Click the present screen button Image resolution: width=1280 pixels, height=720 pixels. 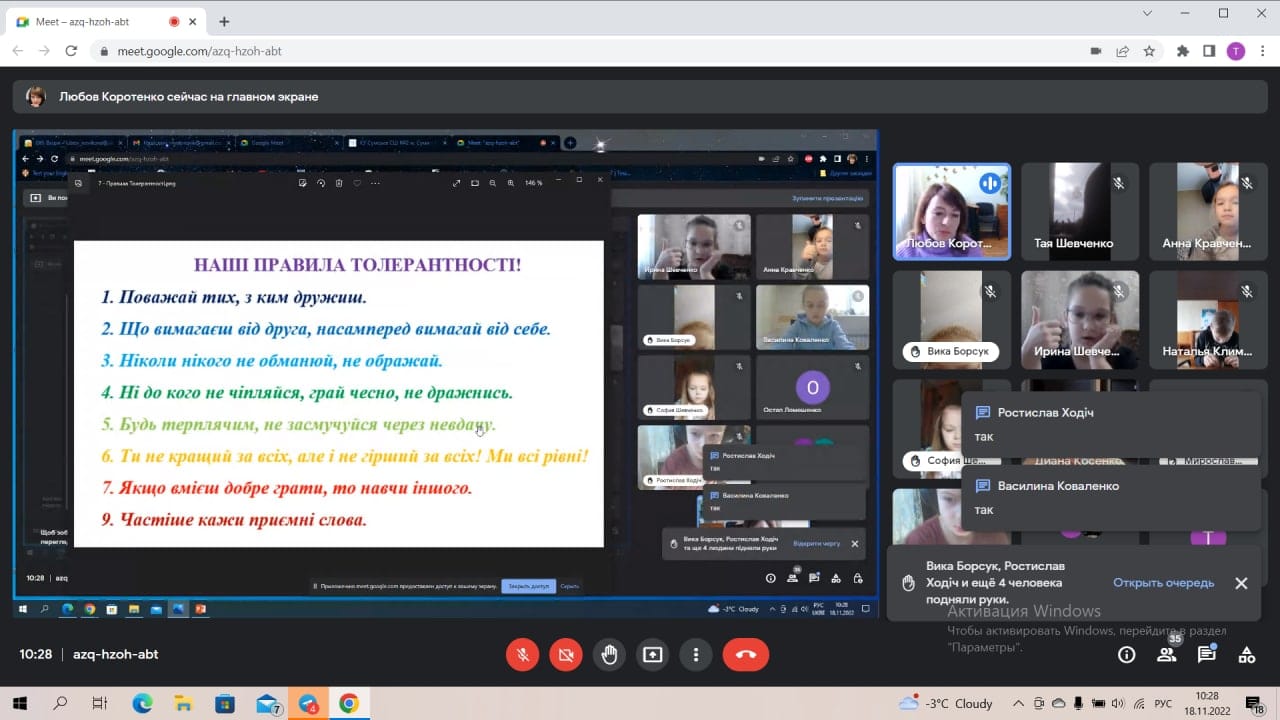point(652,654)
